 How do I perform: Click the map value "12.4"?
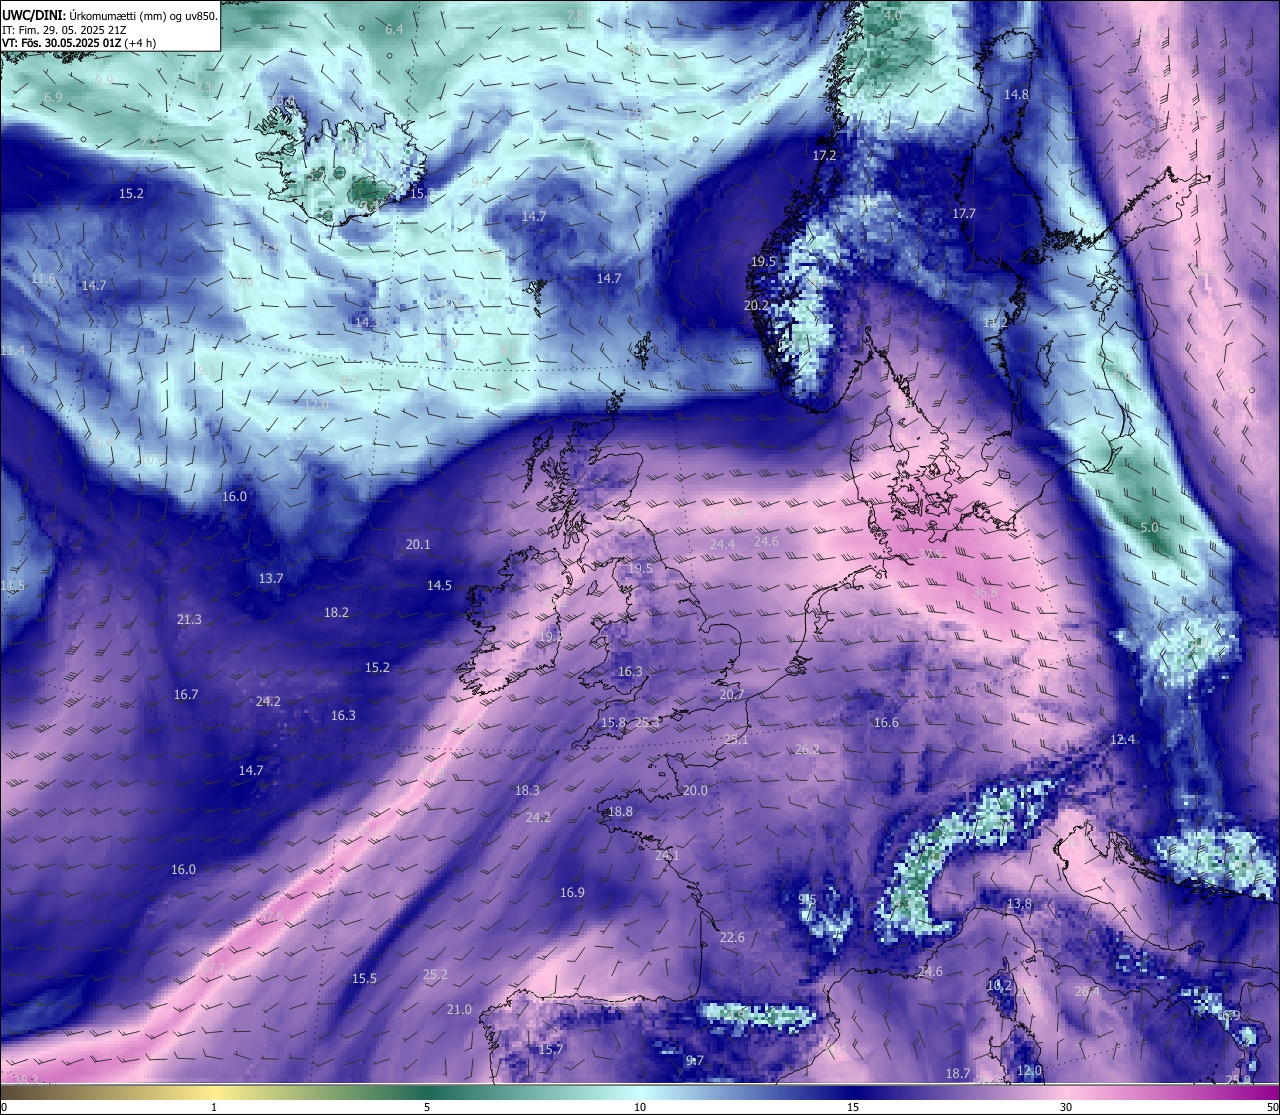(1123, 739)
